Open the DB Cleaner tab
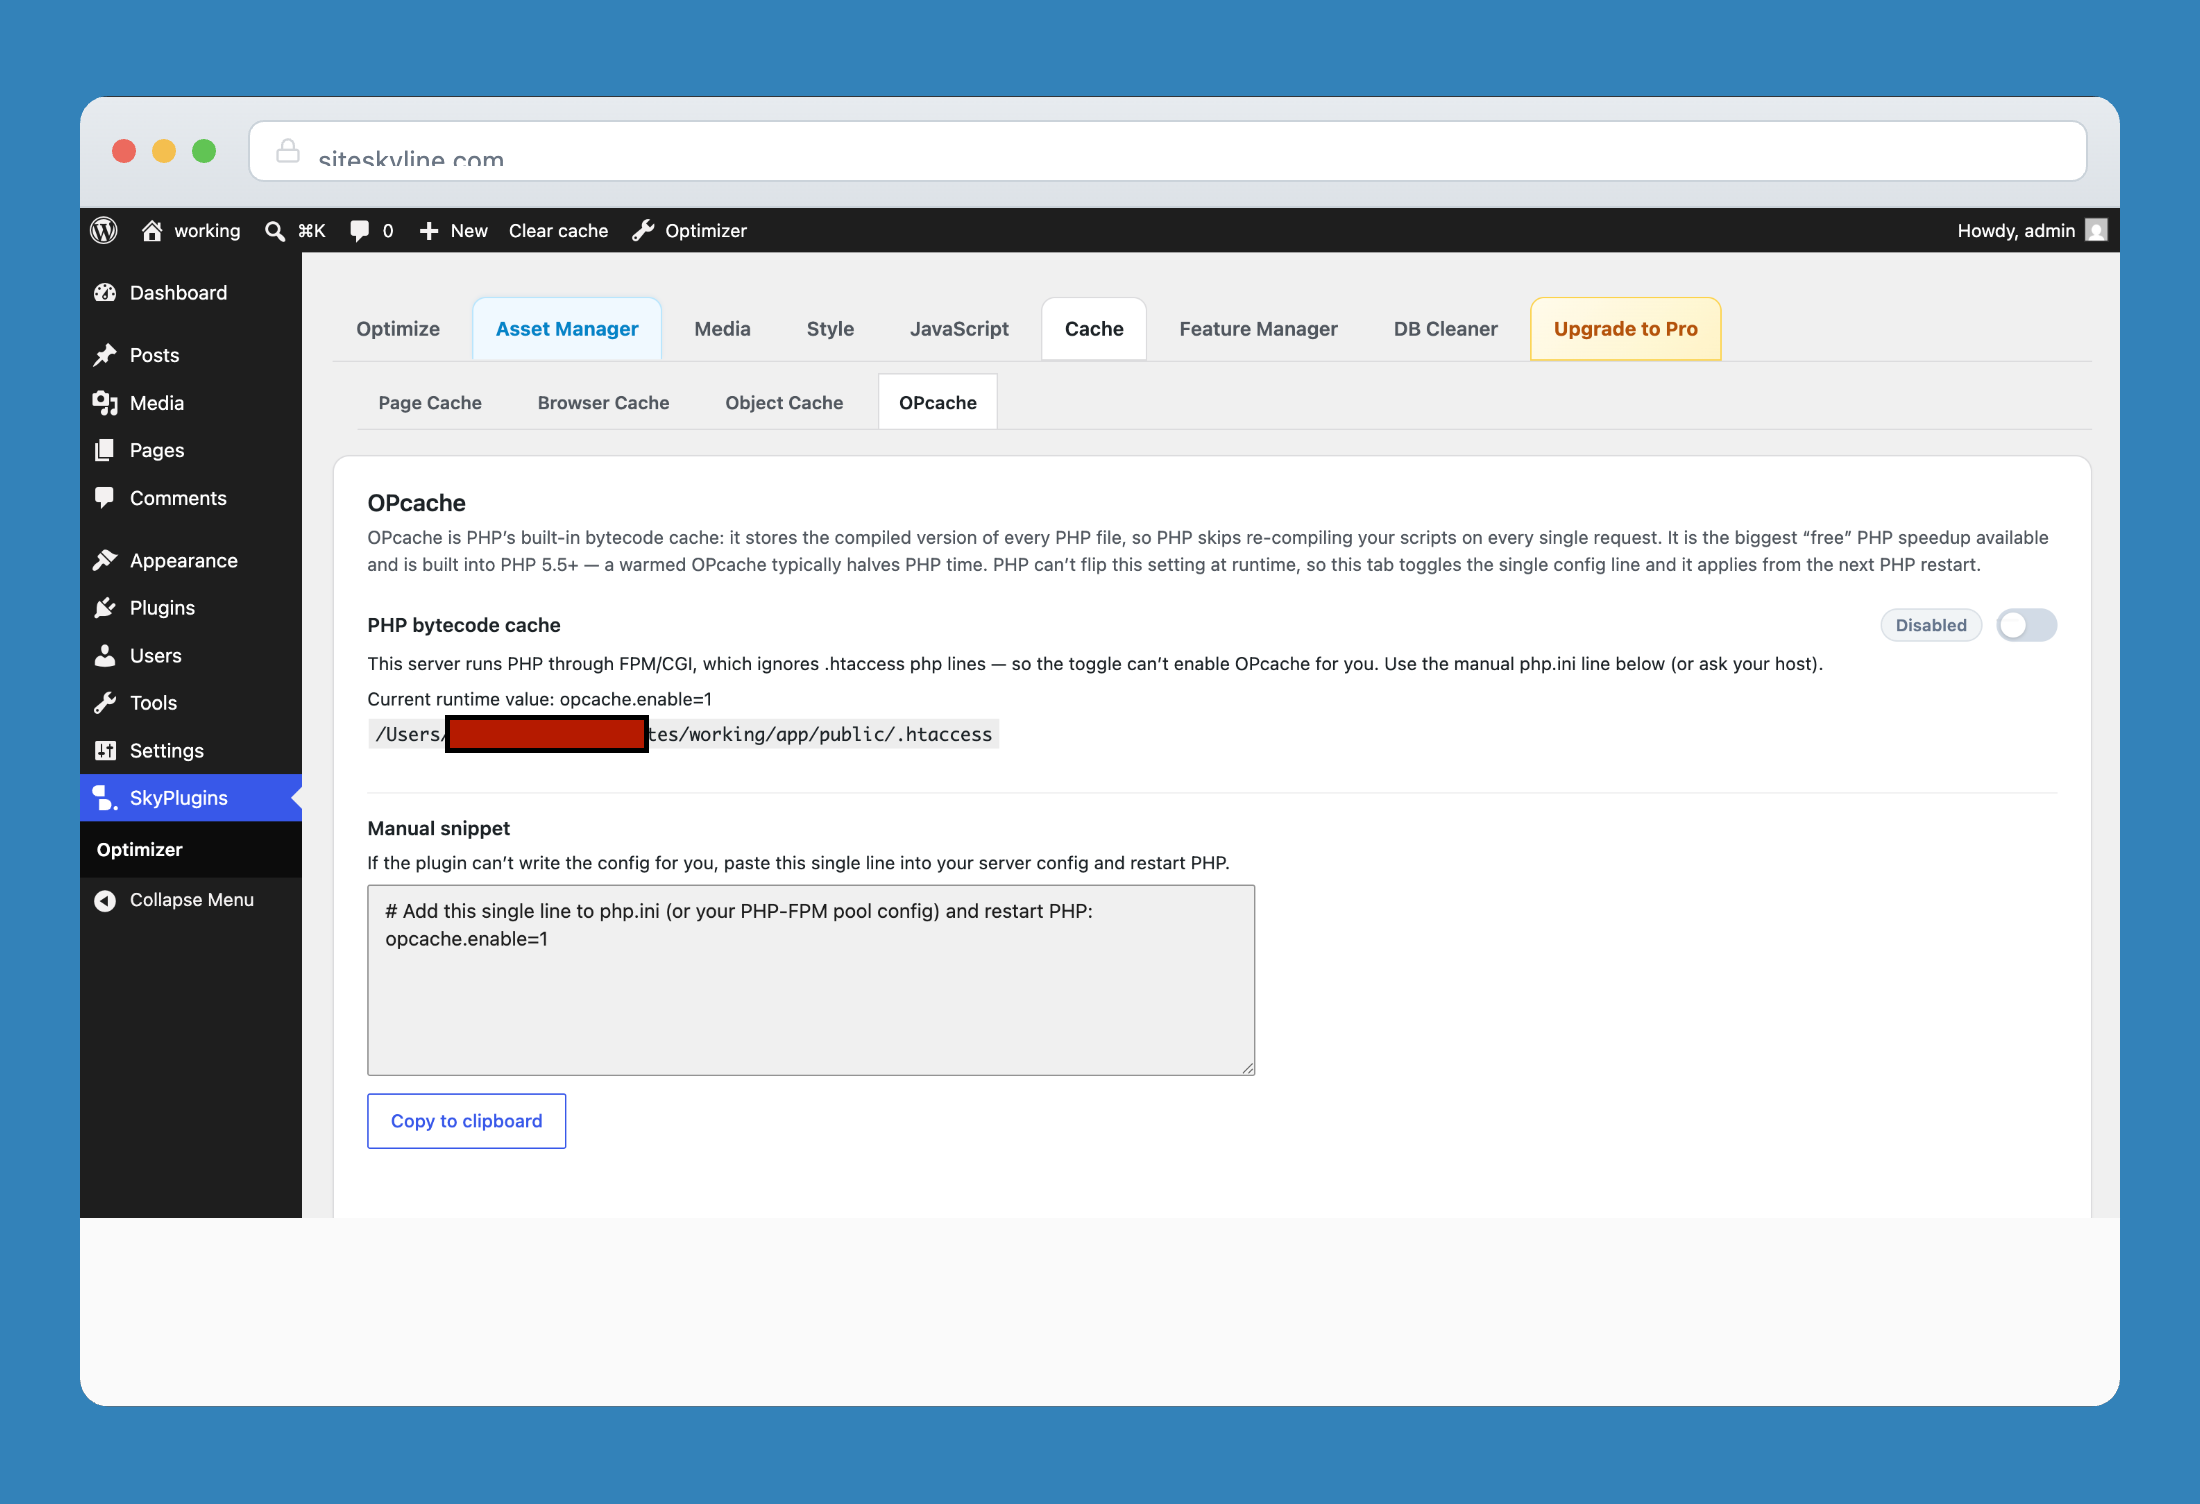Image resolution: width=2200 pixels, height=1504 pixels. [x=1446, y=329]
